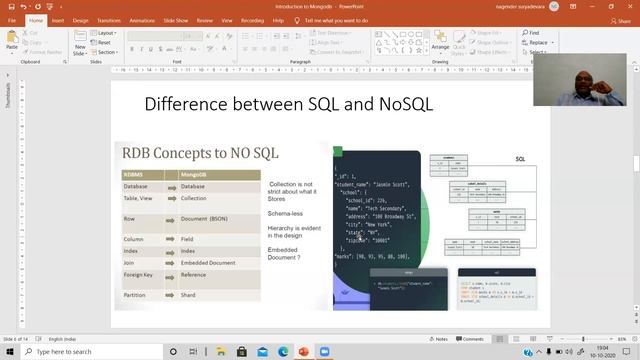Select oval shape in shapes gallery
The image size is (640, 360).
(411, 34)
